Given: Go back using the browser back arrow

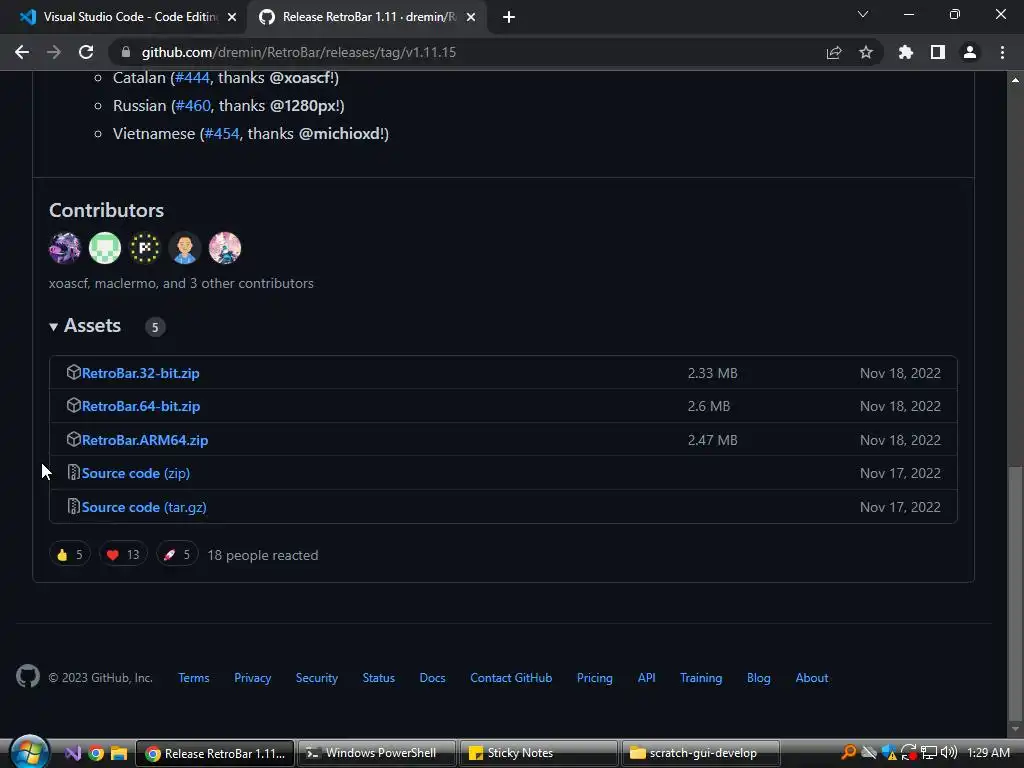Looking at the screenshot, I should click(x=22, y=52).
